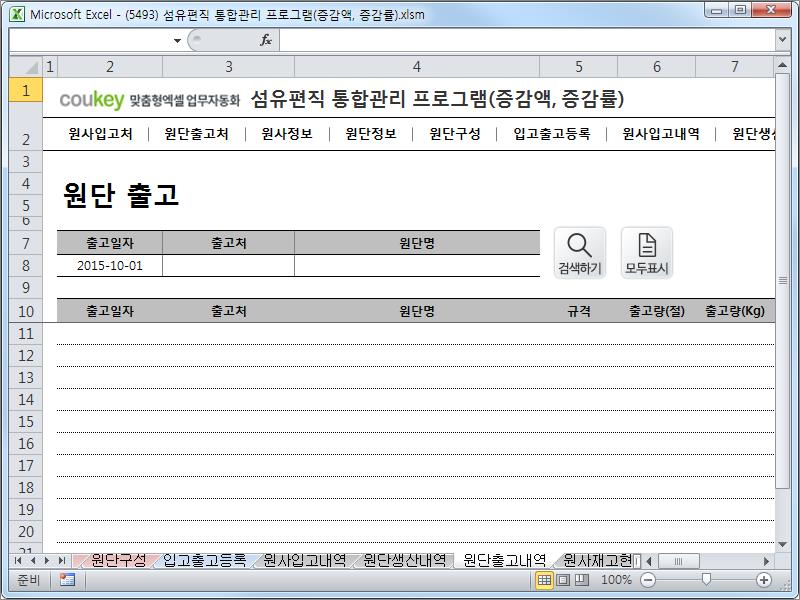Click the 원단출고처 navigation link
Viewport: 800px width, 600px height.
point(196,134)
